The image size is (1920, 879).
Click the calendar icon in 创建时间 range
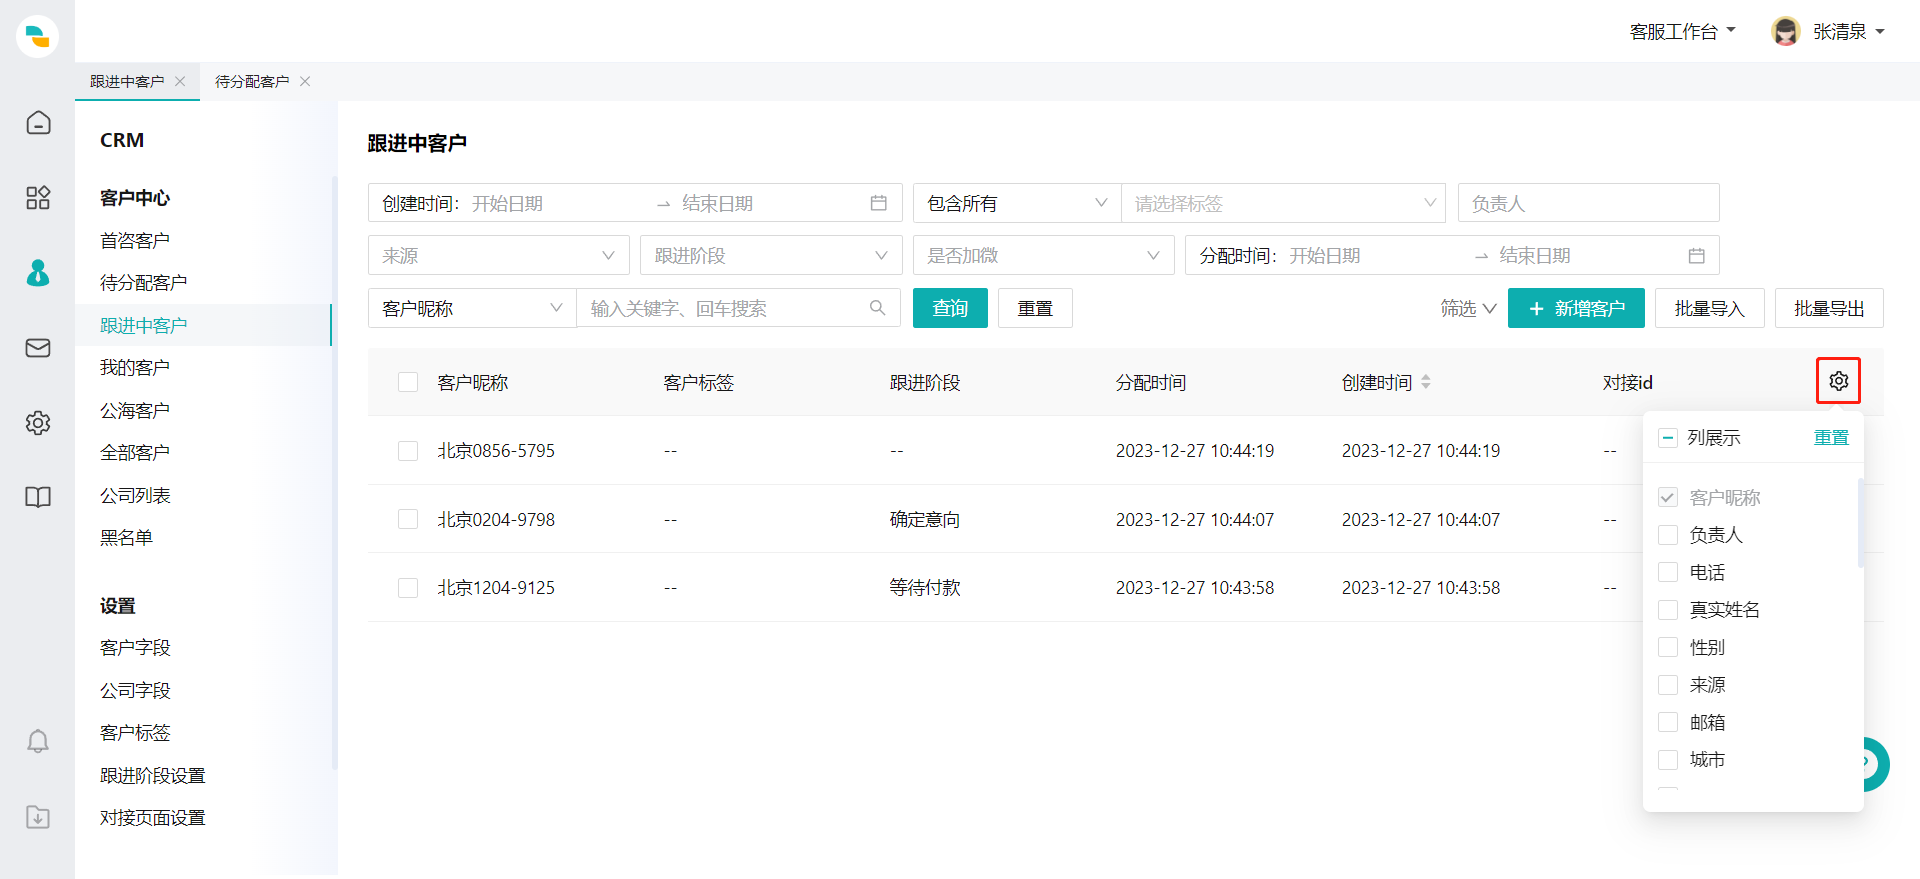[x=879, y=203]
